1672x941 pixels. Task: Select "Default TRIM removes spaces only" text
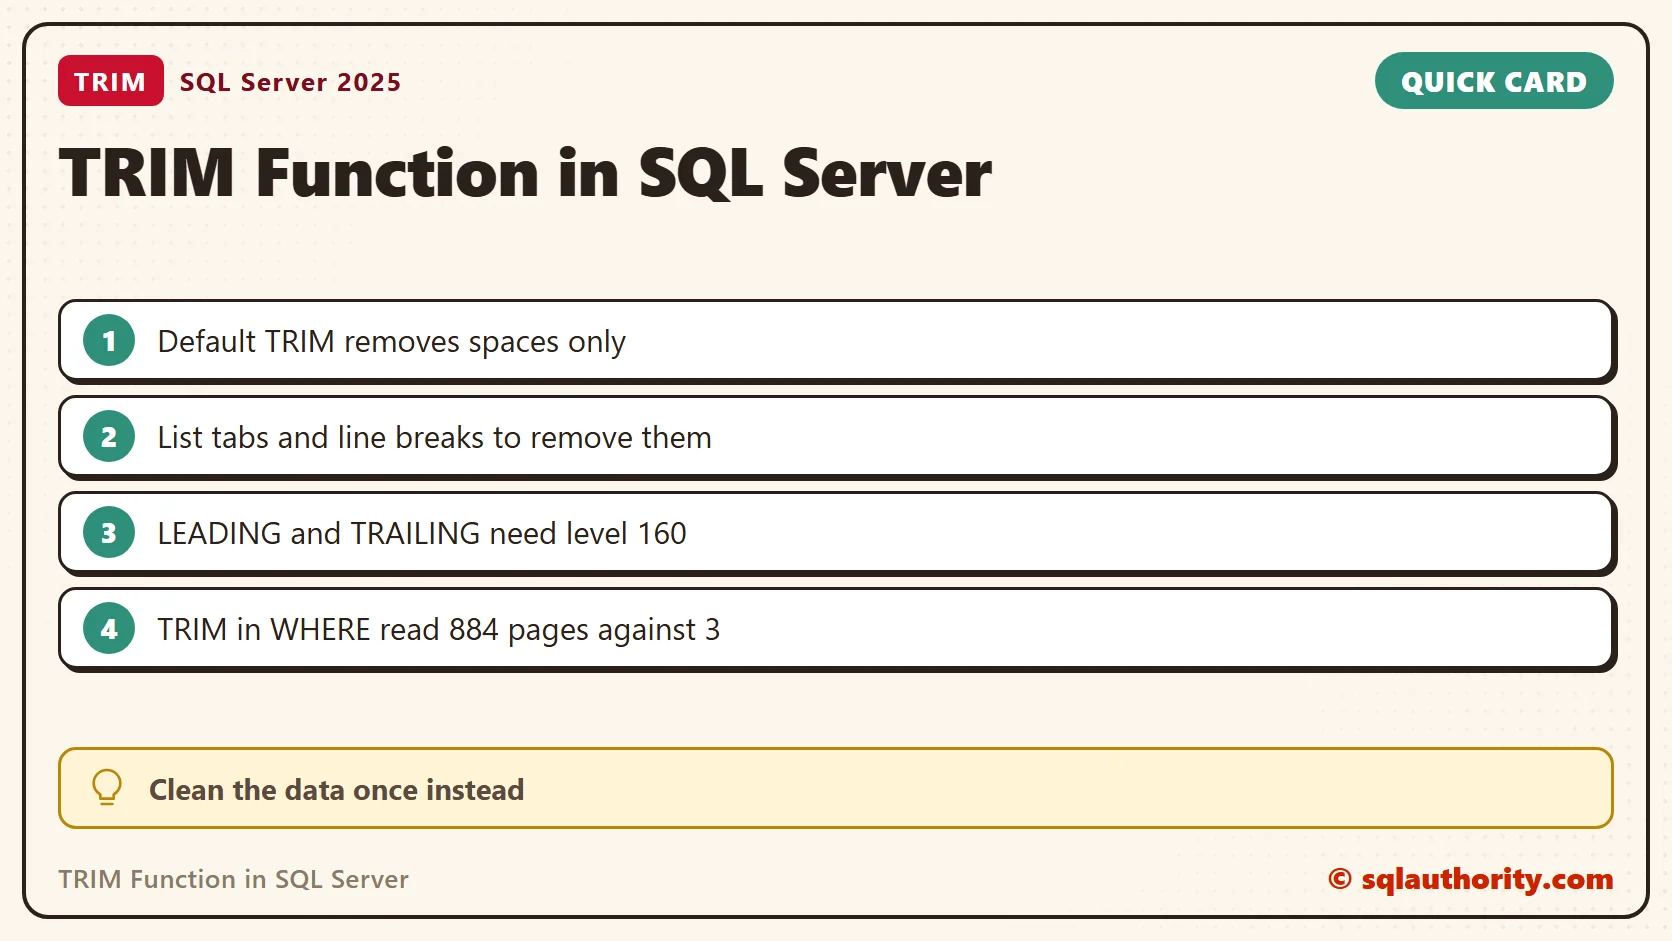click(391, 342)
